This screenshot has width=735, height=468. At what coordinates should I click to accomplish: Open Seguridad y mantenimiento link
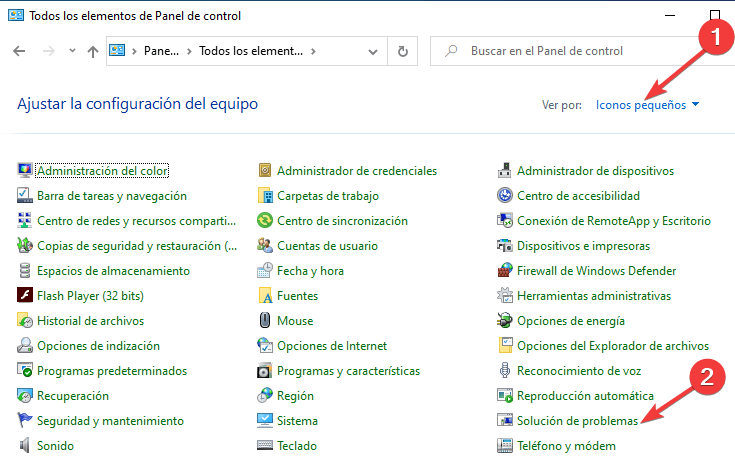pyautogui.click(x=110, y=421)
